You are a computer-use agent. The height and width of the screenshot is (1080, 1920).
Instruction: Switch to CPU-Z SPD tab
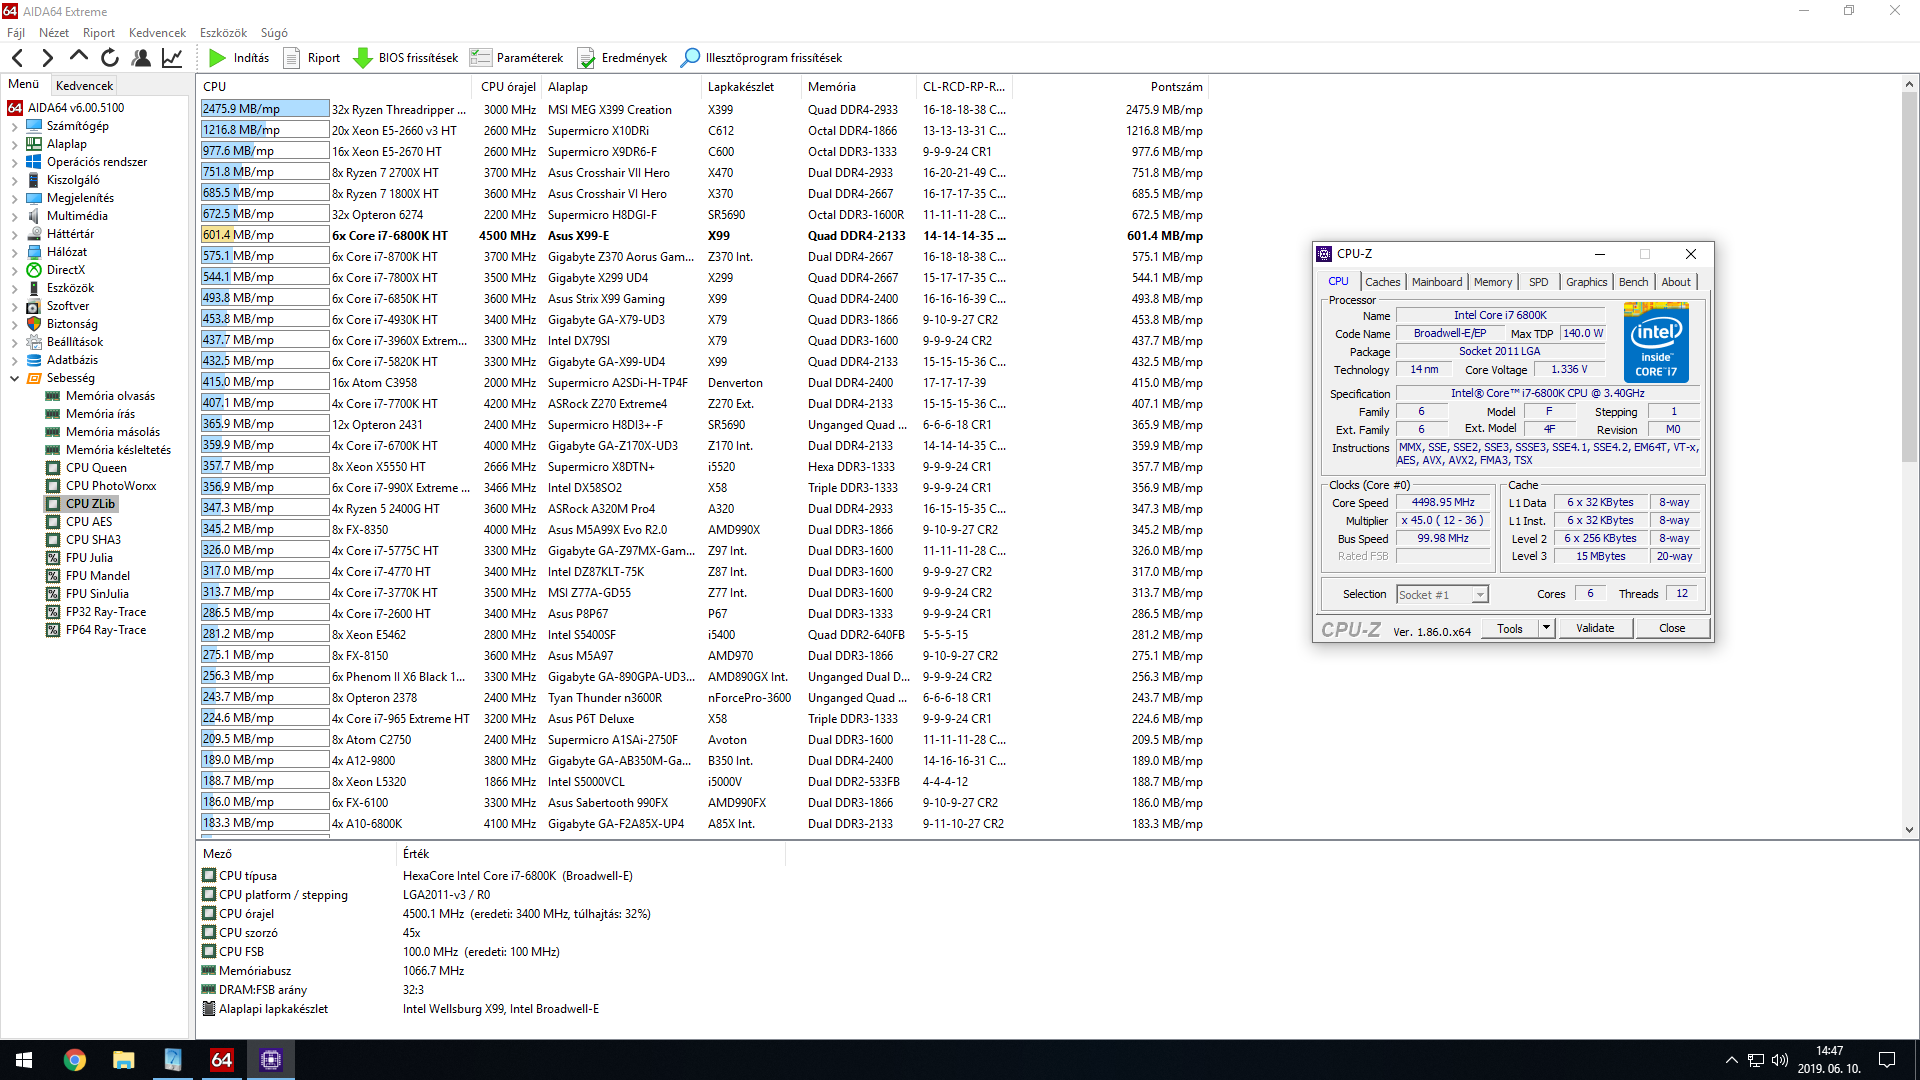tap(1538, 282)
